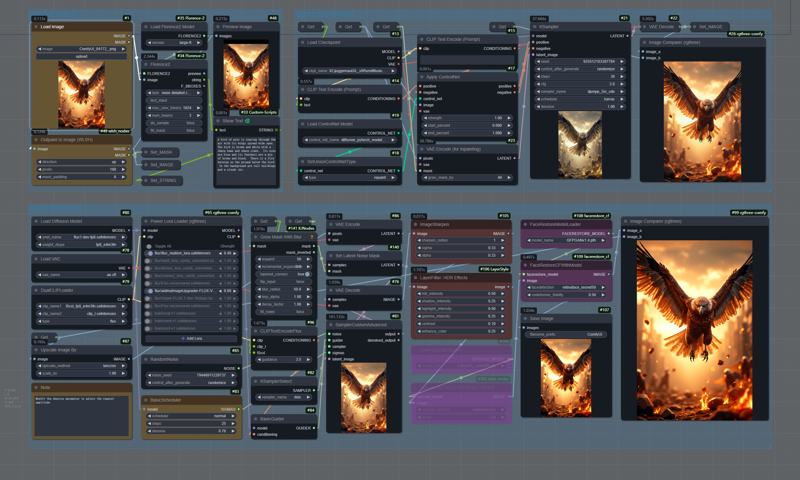The image size is (800, 480).
Task: Open the task dropdown in the Florence2 node
Action: (x=174, y=93)
